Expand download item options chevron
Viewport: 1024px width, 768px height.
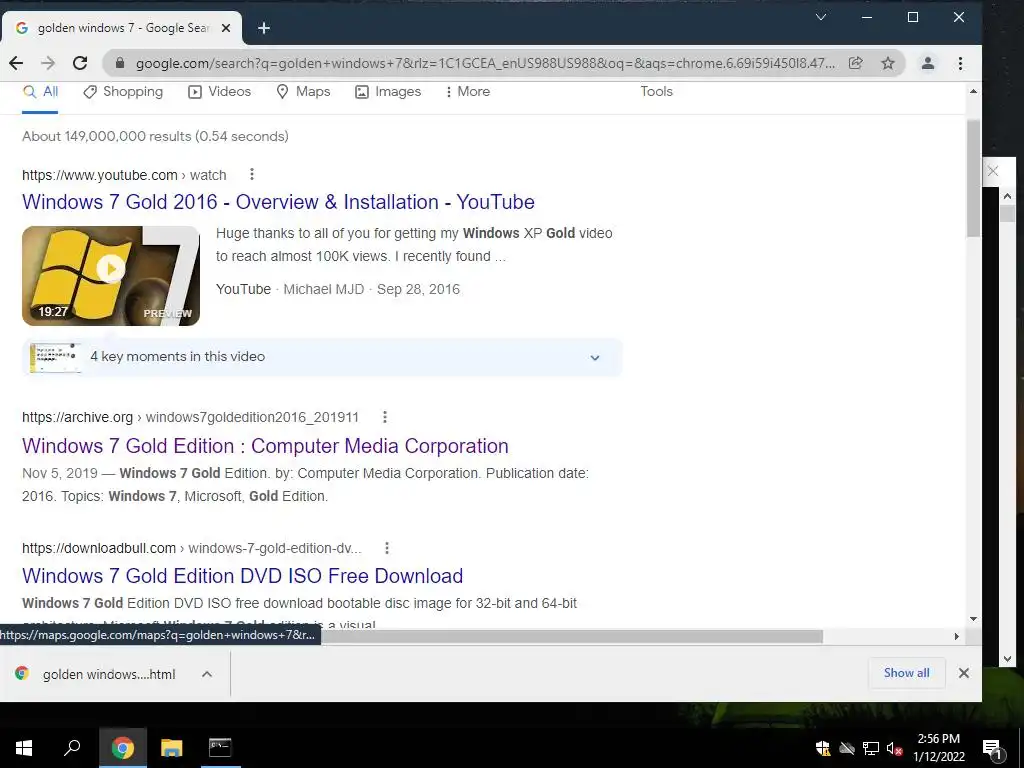click(207, 675)
